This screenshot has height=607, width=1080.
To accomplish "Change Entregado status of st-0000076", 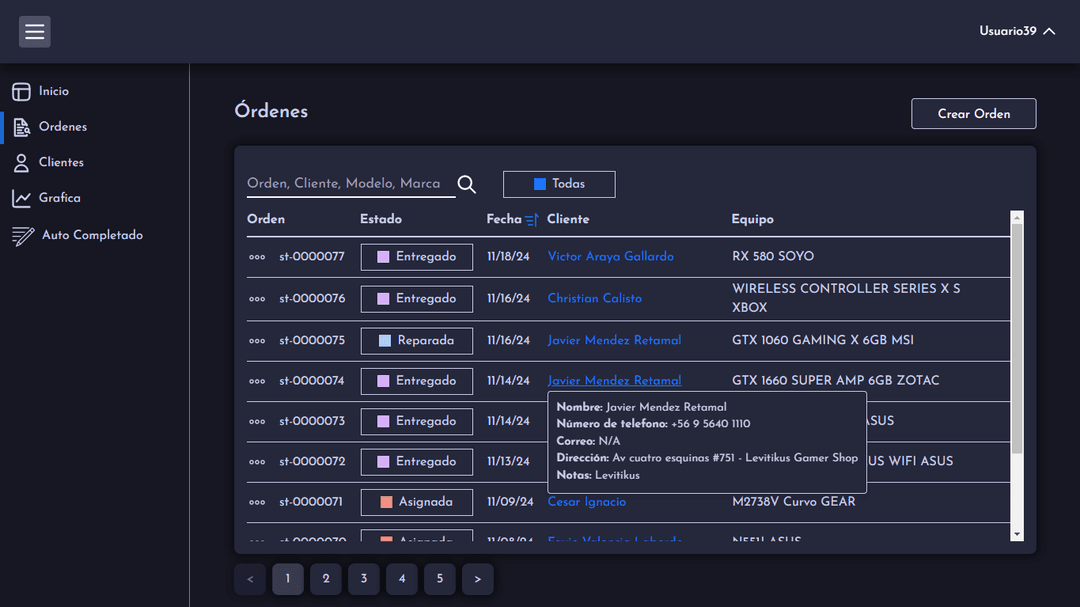I will (x=417, y=299).
